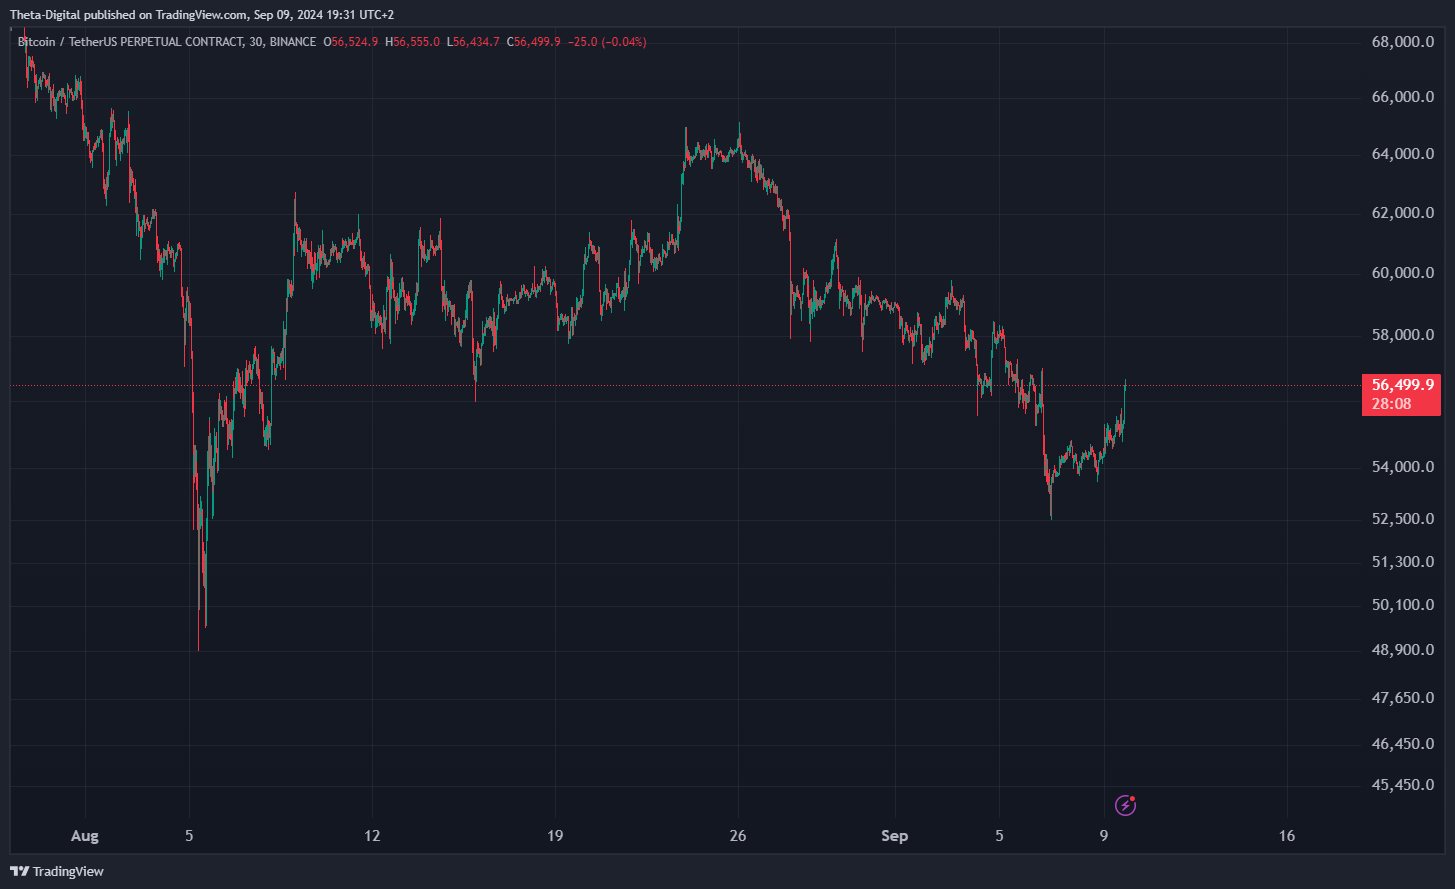The image size is (1455, 889).
Task: Click the low value L56,434.7
Action: tap(473, 42)
